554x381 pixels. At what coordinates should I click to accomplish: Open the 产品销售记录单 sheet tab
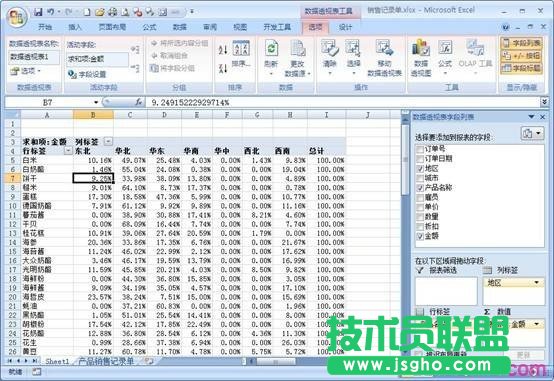(x=106, y=361)
